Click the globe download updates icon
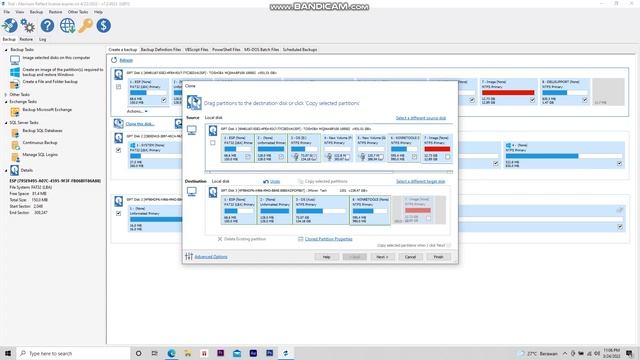The image size is (640, 360). [x=67, y=26]
